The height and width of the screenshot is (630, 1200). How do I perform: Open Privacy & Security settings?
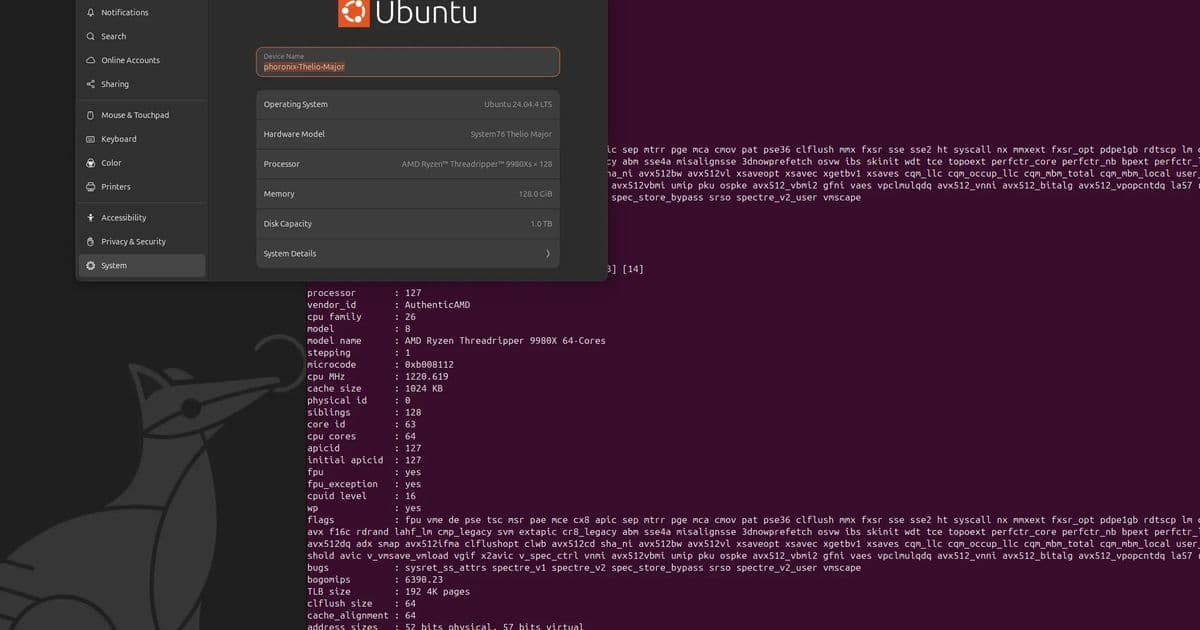click(142, 242)
